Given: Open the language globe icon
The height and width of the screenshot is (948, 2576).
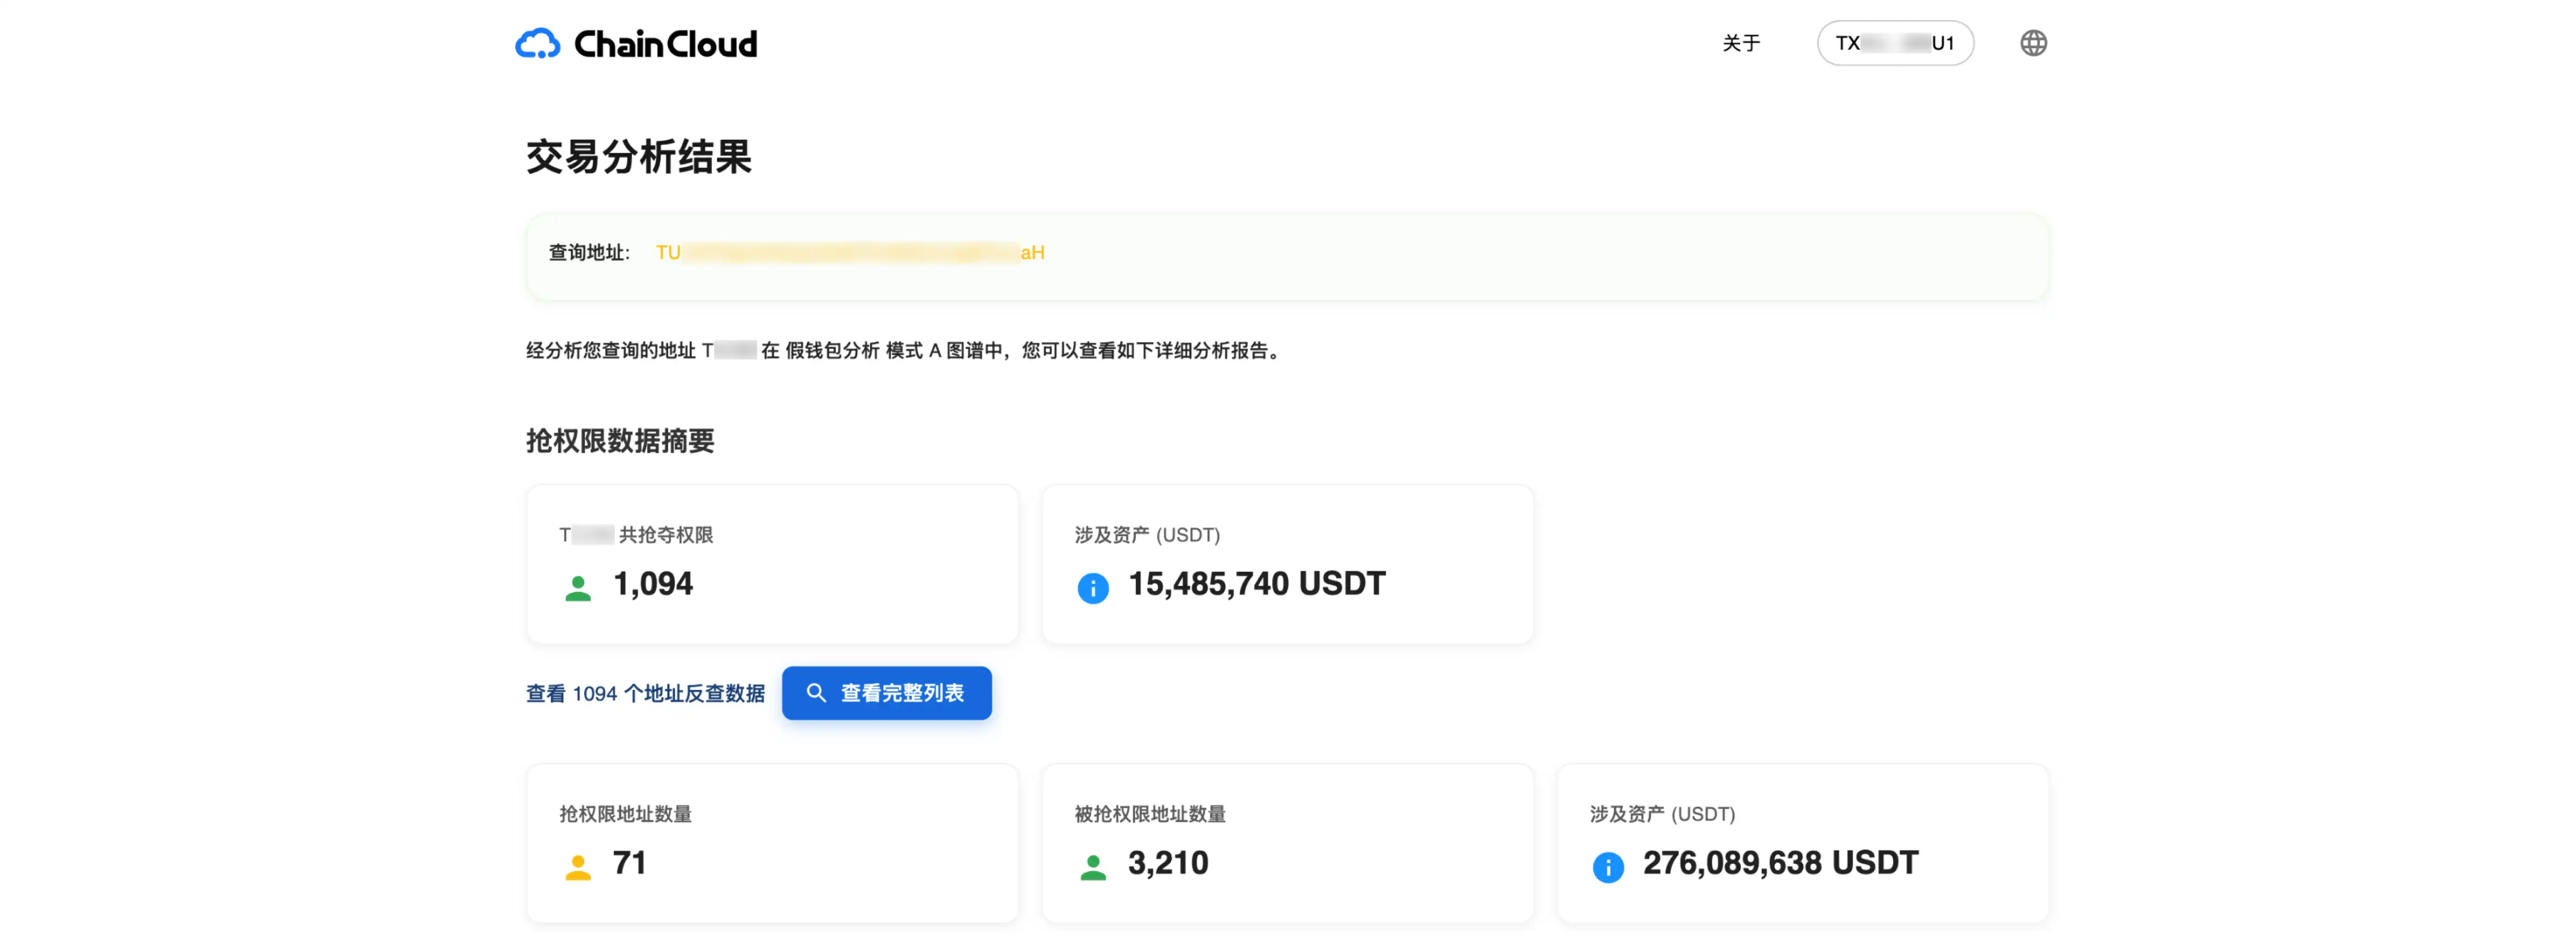Looking at the screenshot, I should click(2033, 43).
